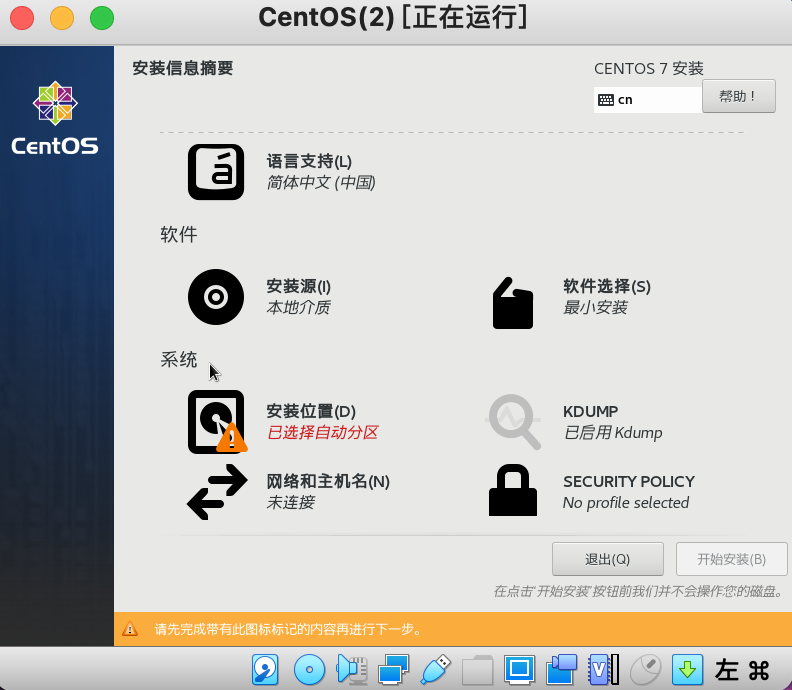Screen dimensions: 792x690
Task: Click the 未连接 network status text
Action: [x=290, y=502]
